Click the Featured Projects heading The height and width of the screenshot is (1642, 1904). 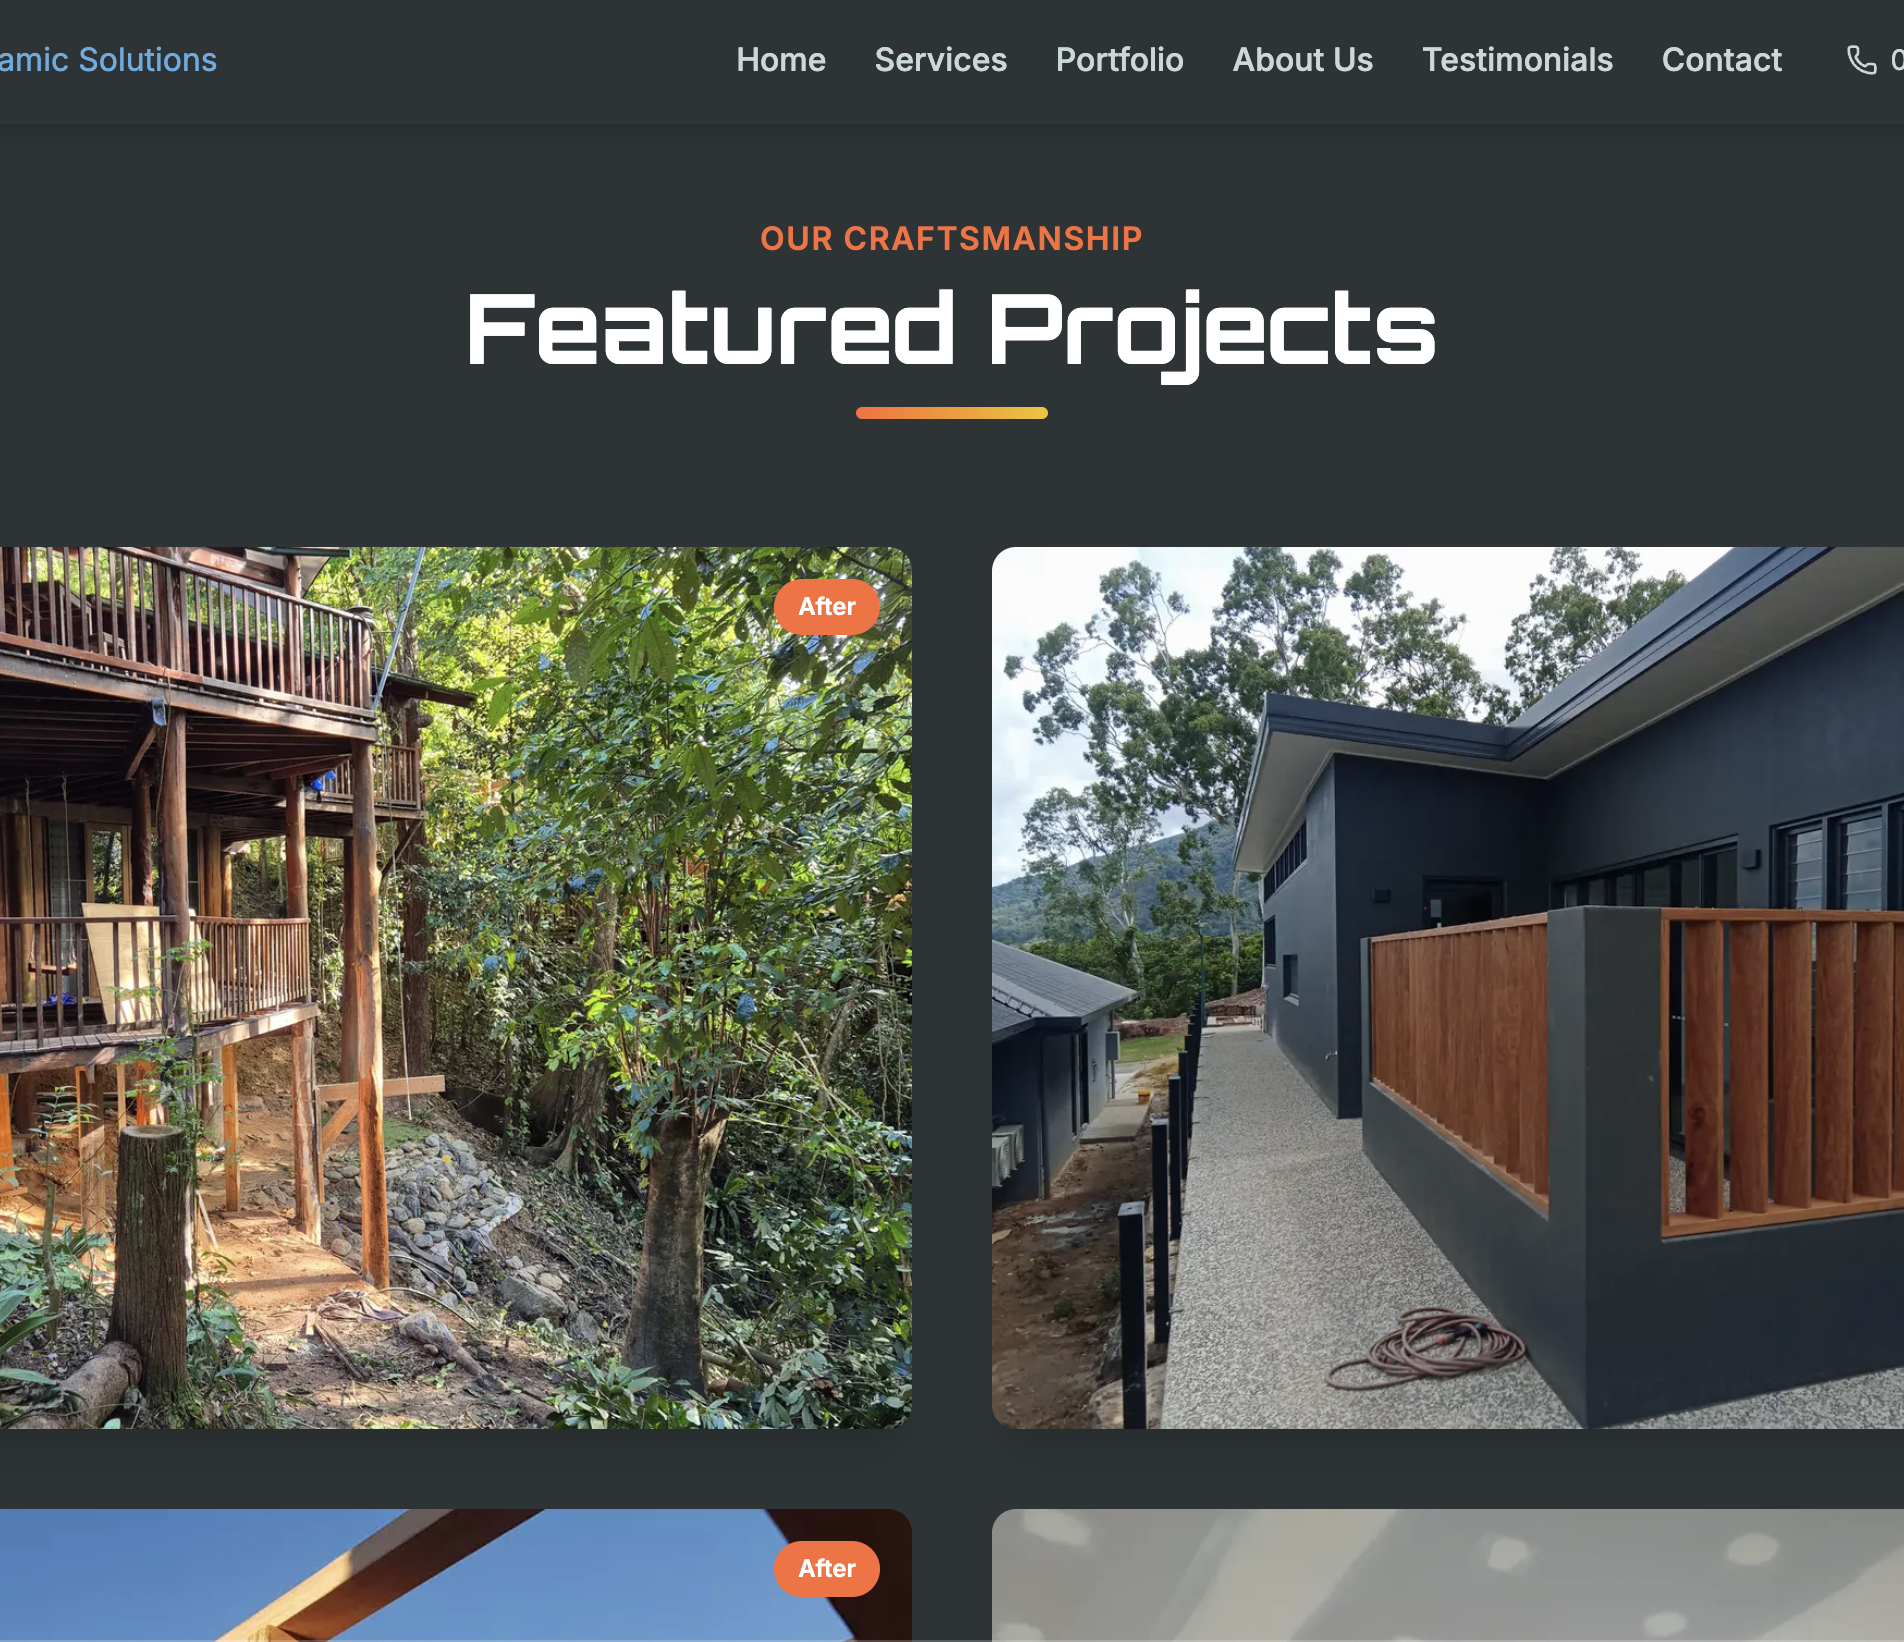pyautogui.click(x=951, y=331)
